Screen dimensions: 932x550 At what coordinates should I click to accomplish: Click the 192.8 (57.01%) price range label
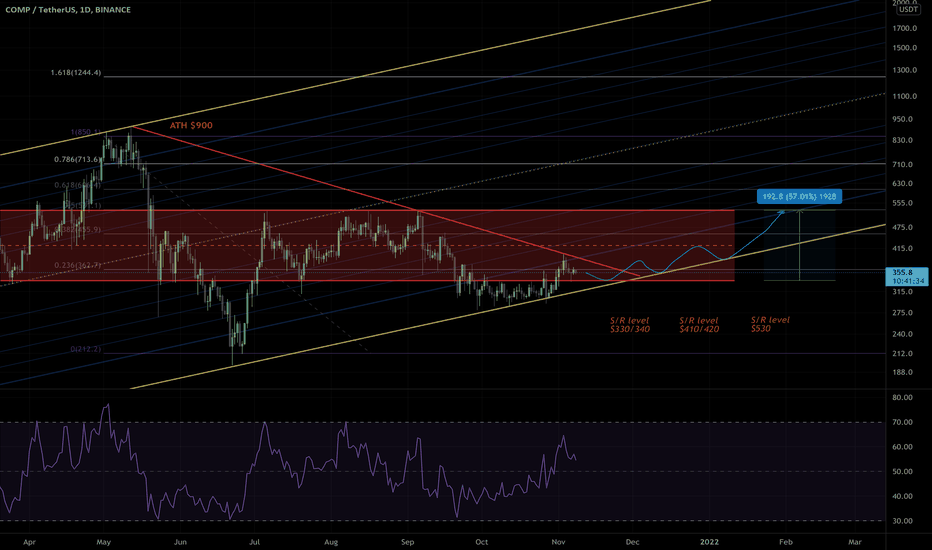[x=799, y=196]
